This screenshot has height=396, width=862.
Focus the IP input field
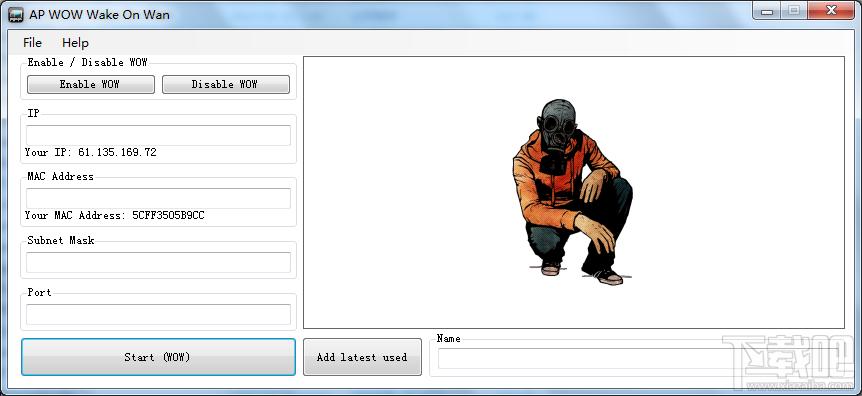pos(158,135)
